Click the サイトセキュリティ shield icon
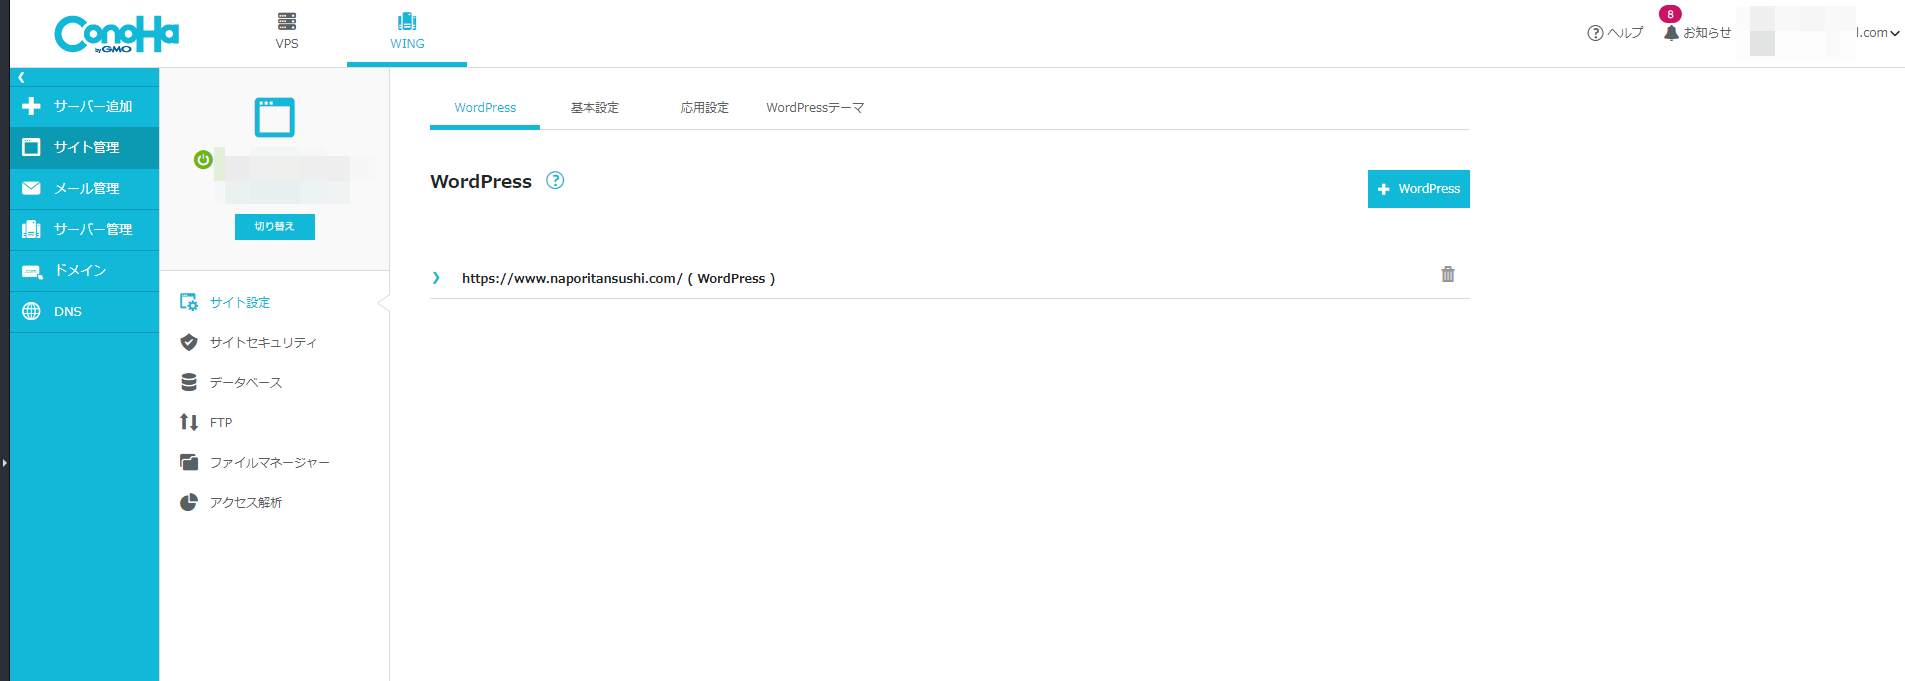 (189, 342)
